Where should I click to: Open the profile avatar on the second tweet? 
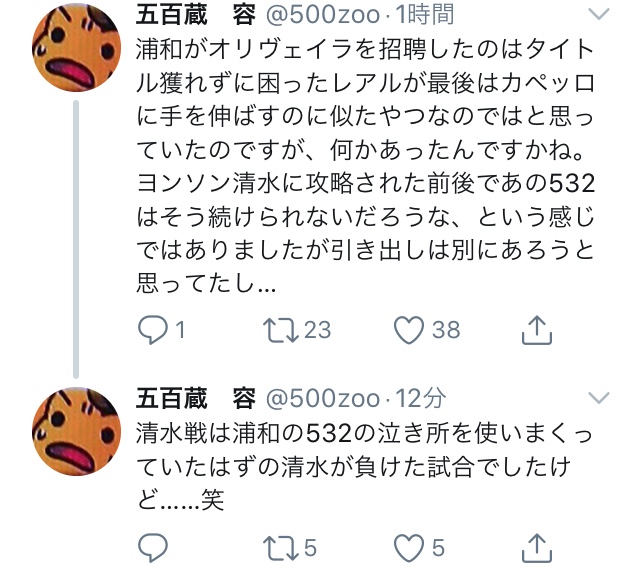click(x=76, y=431)
